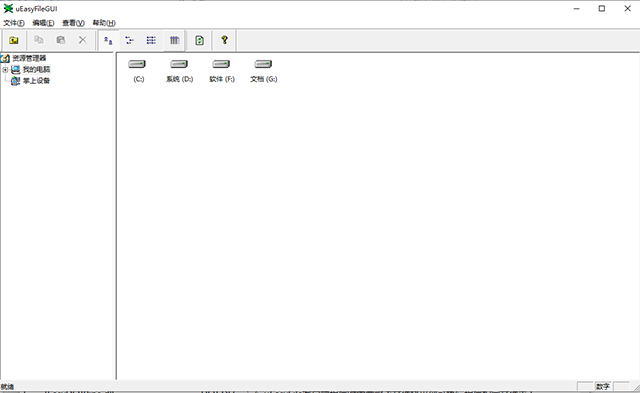Switch to details view mode

174,40
